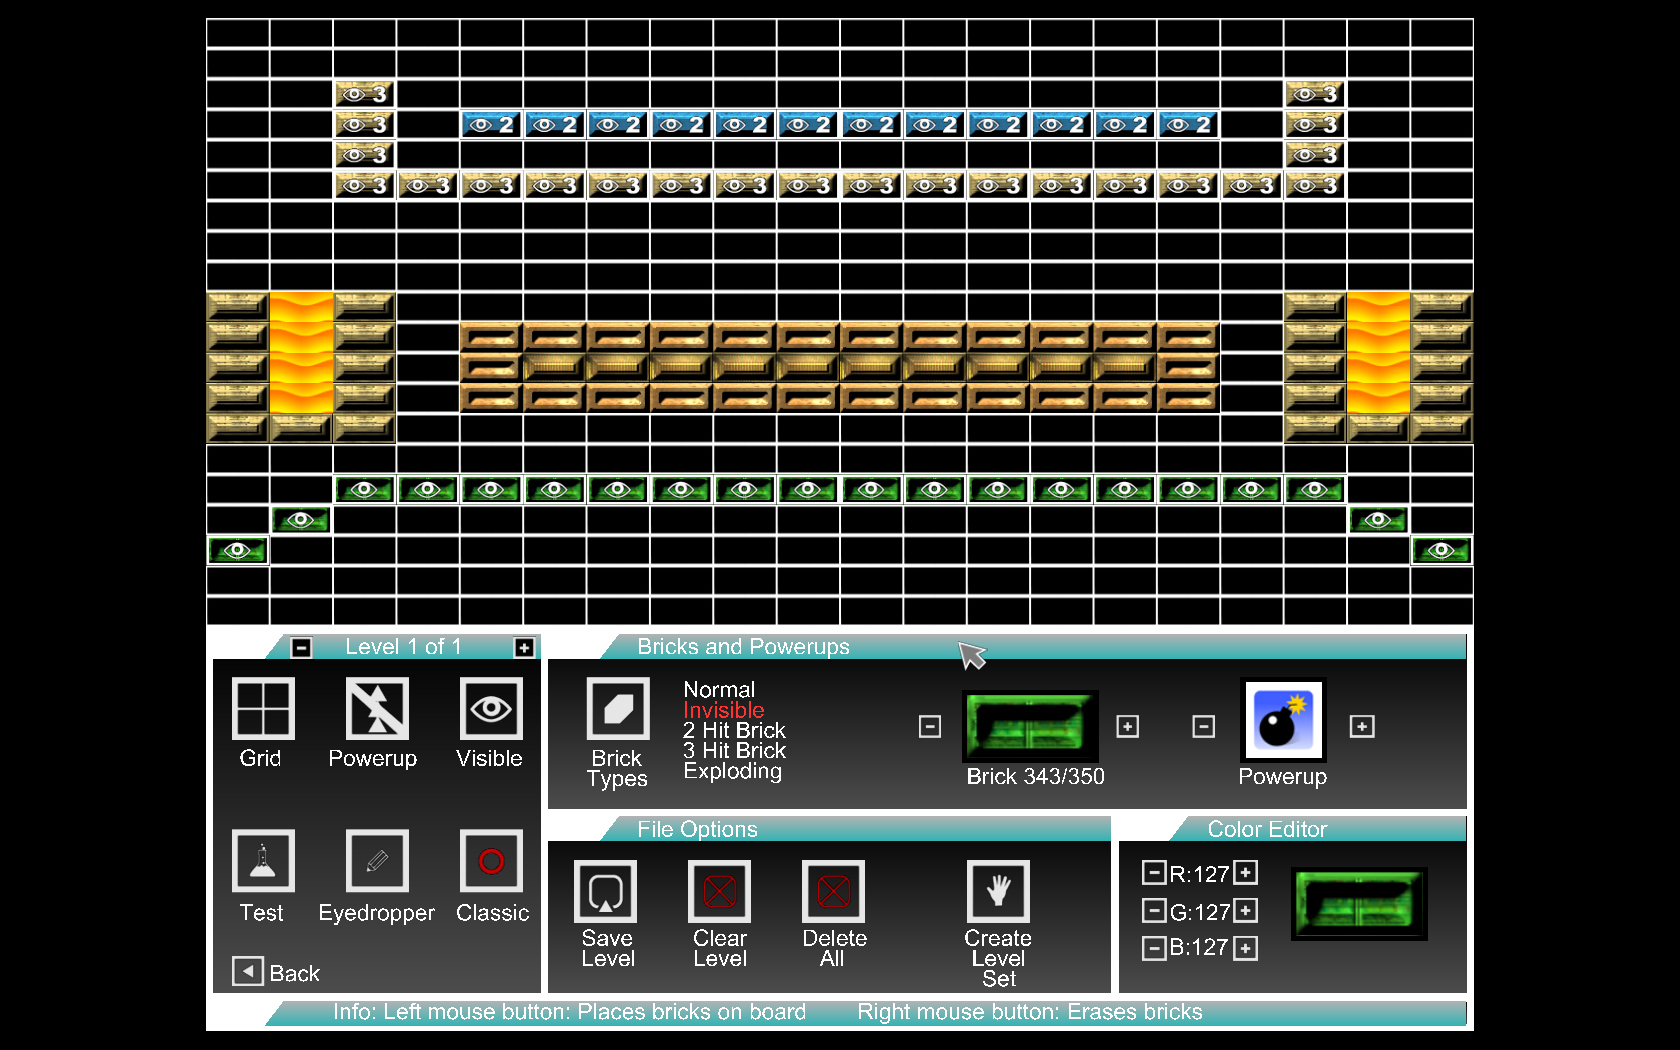Choose the Normal brick type

(x=719, y=690)
